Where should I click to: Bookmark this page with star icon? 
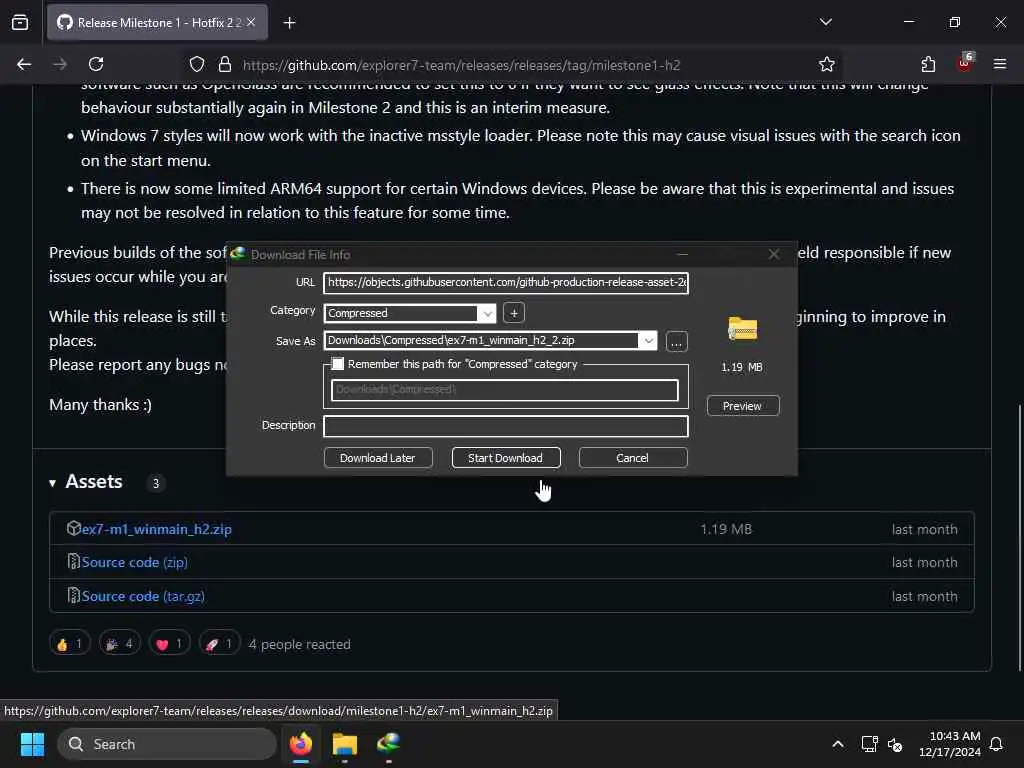pyautogui.click(x=827, y=64)
